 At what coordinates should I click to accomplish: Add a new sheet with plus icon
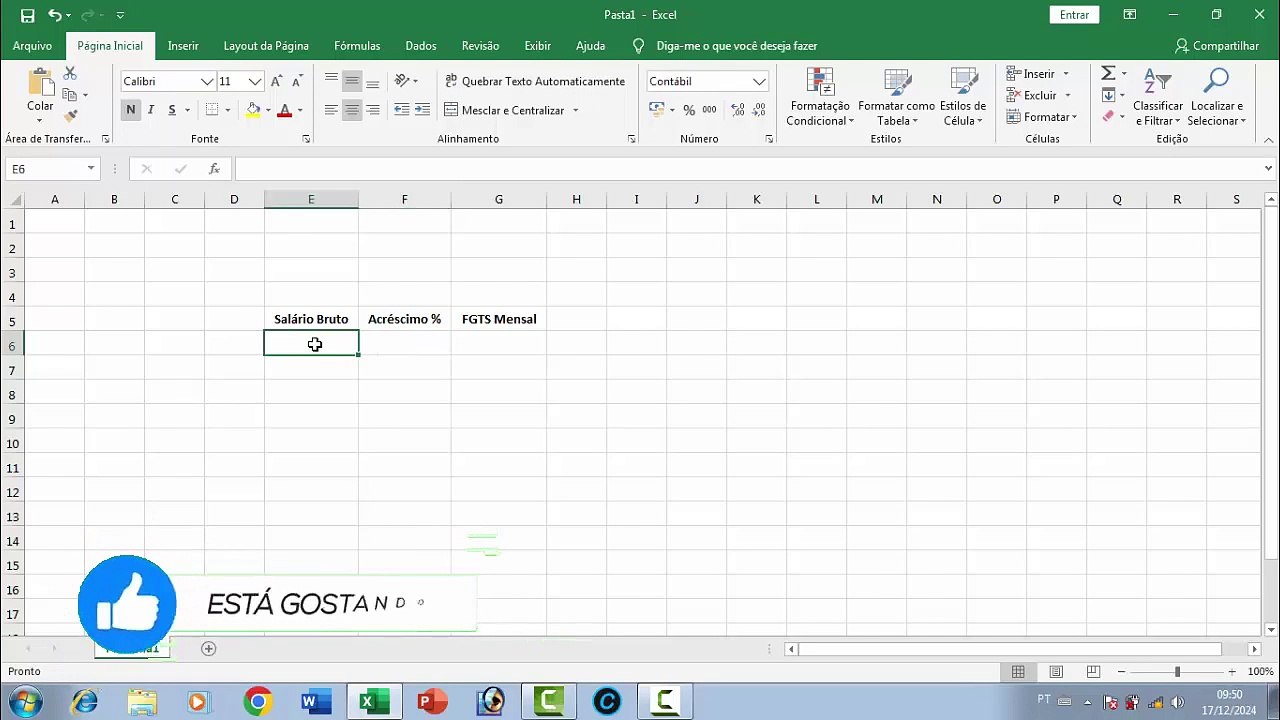coord(208,649)
